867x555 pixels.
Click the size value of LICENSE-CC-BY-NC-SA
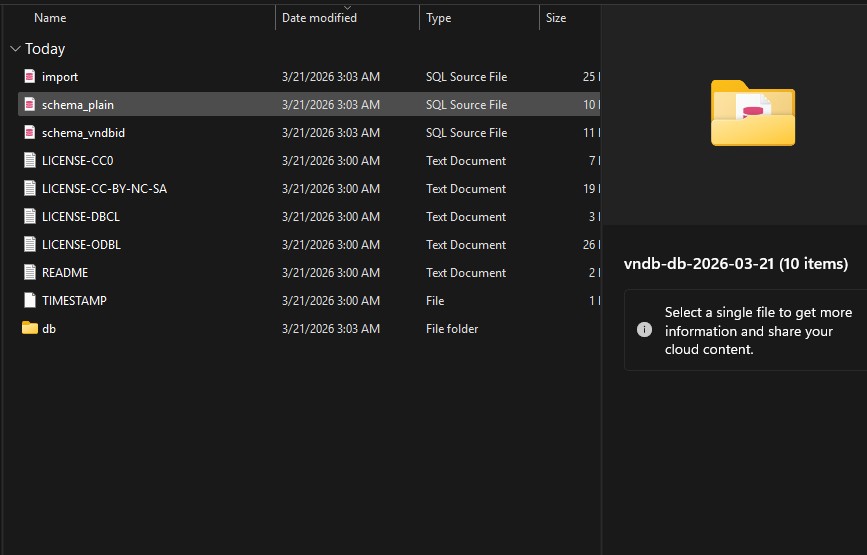pyautogui.click(x=591, y=189)
